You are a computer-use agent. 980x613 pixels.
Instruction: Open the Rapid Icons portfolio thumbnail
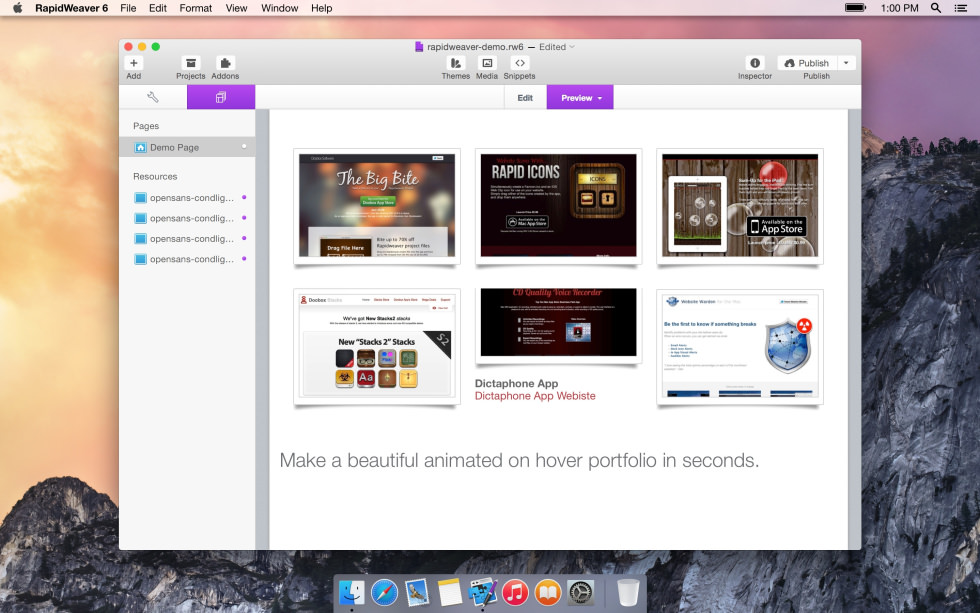(x=558, y=206)
